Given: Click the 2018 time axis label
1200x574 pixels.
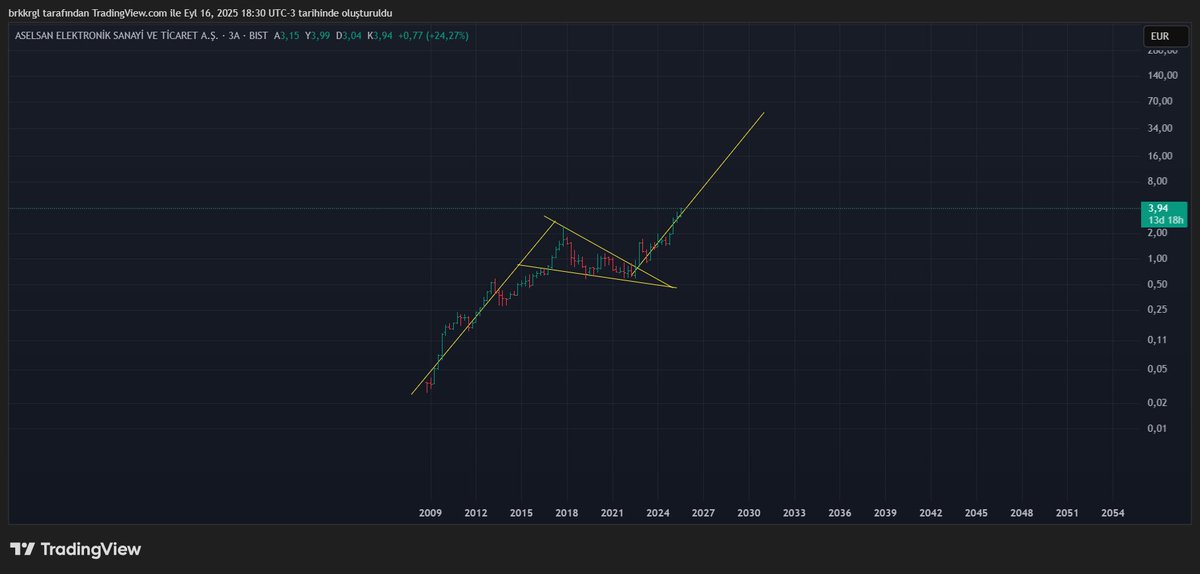Looking at the screenshot, I should tap(566, 513).
